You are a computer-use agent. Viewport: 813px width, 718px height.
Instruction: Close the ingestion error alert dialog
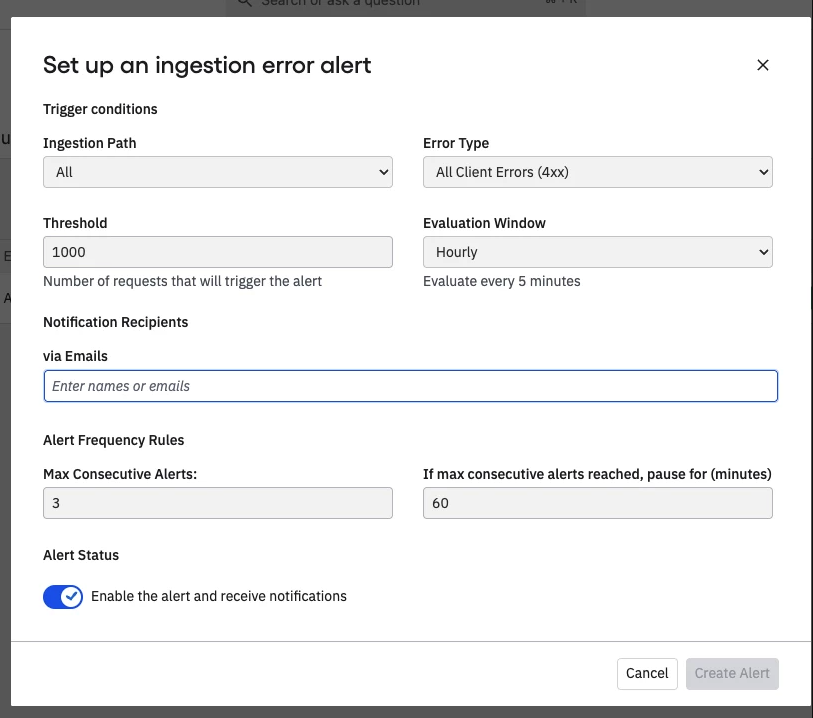point(762,65)
